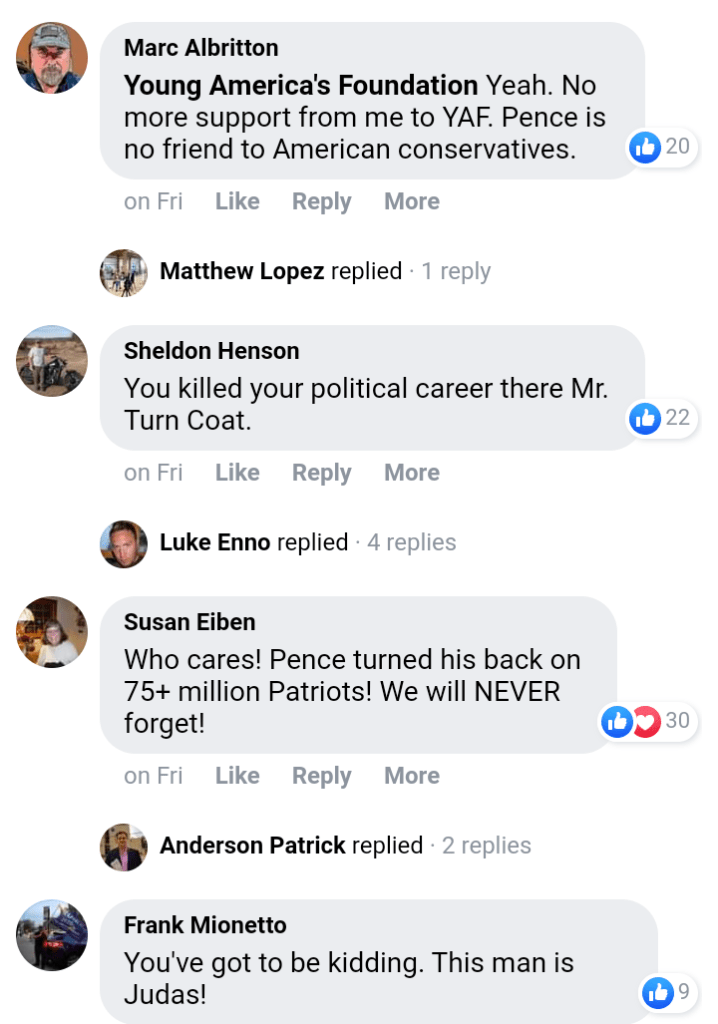Open Marc Albritton's profile picture

tap(52, 57)
